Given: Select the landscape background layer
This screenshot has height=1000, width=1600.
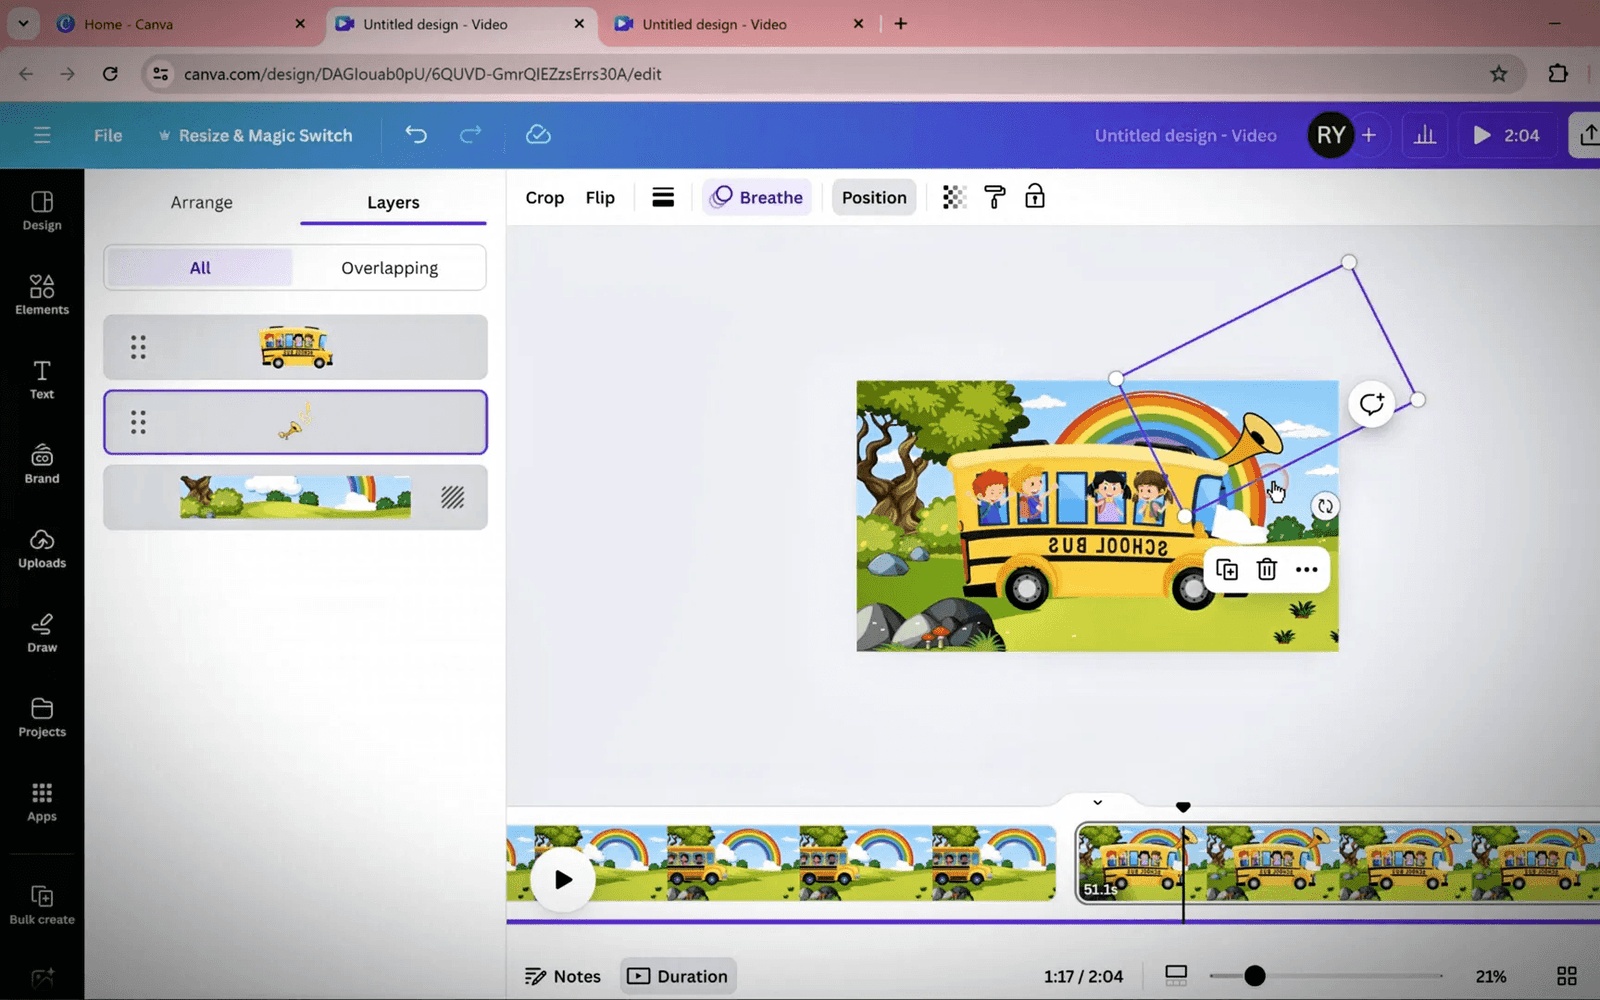Looking at the screenshot, I should point(295,497).
